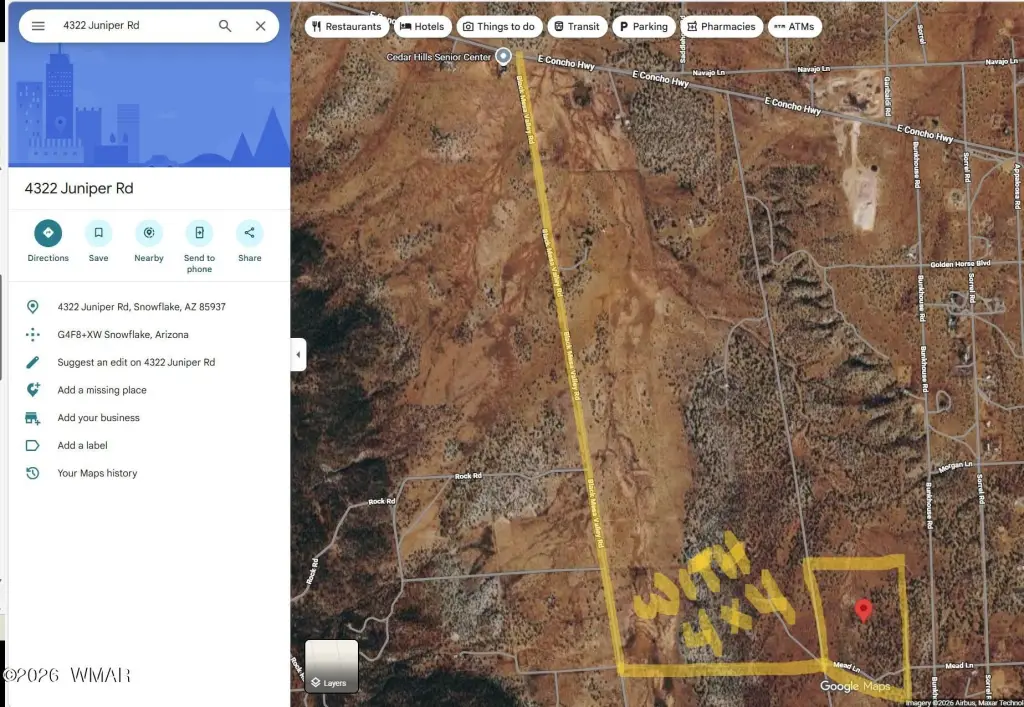Select the ATMs chip
The width and height of the screenshot is (1024, 707).
[794, 27]
